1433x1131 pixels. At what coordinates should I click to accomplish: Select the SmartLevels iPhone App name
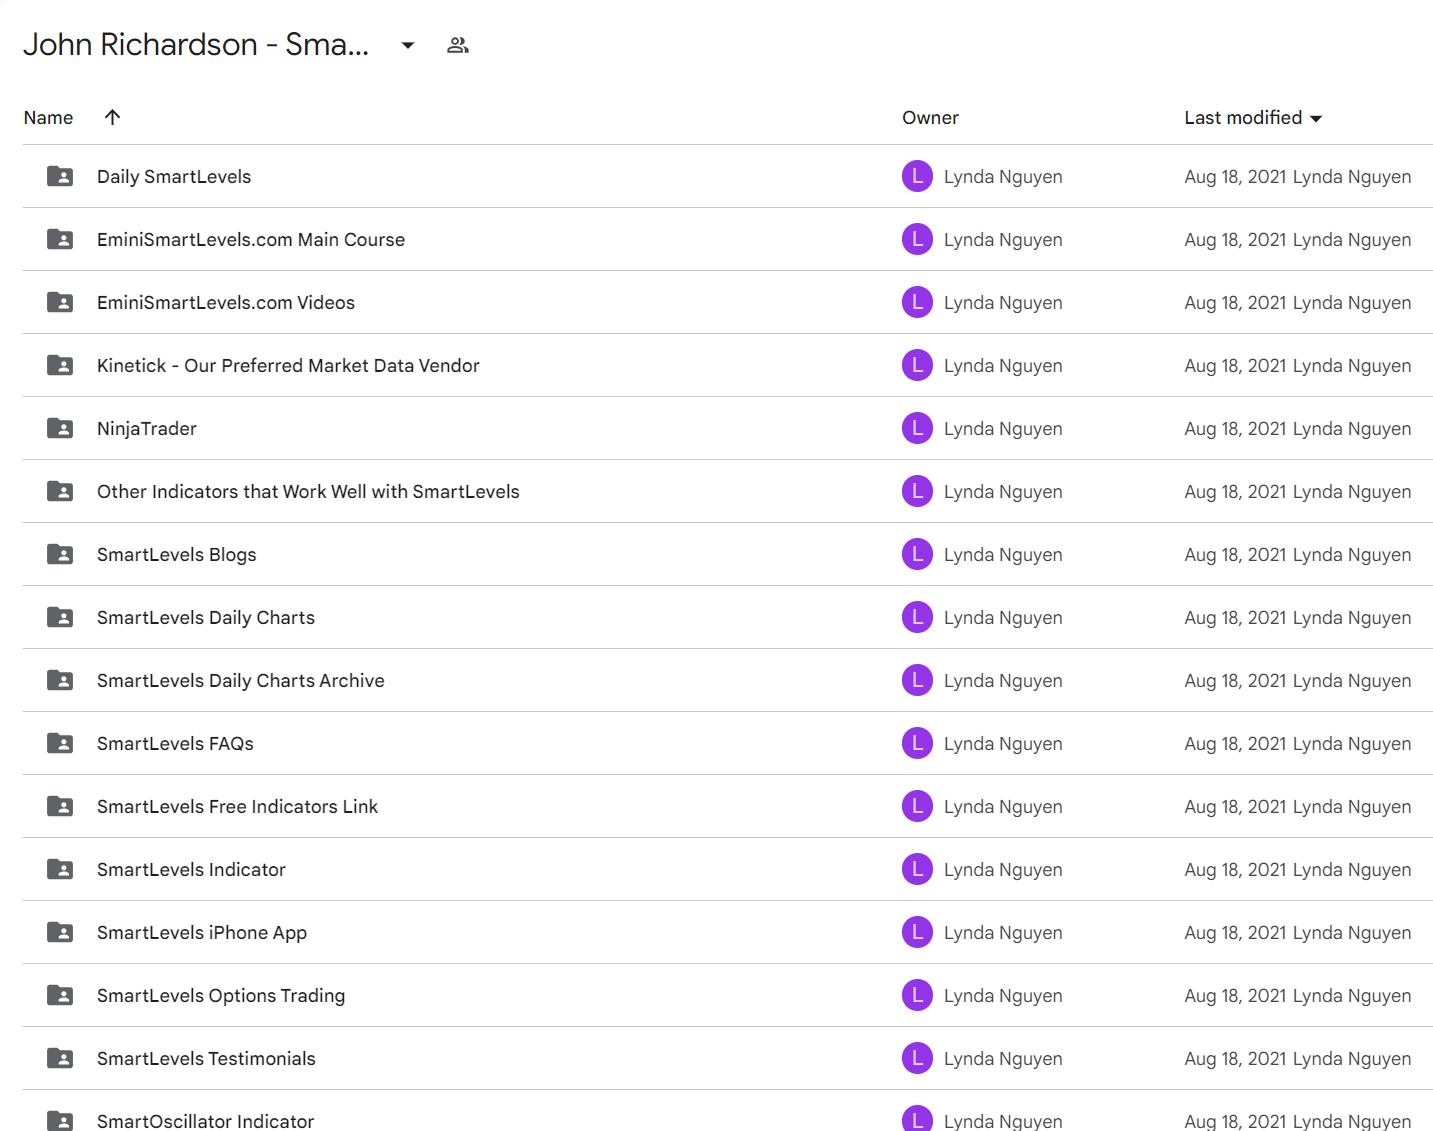tap(202, 932)
